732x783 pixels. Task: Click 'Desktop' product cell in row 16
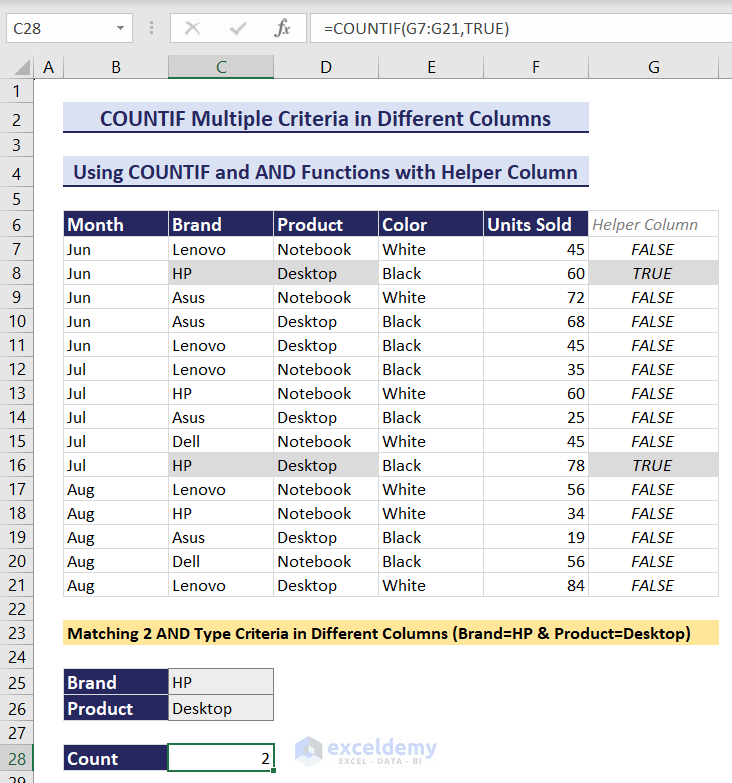tap(326, 465)
